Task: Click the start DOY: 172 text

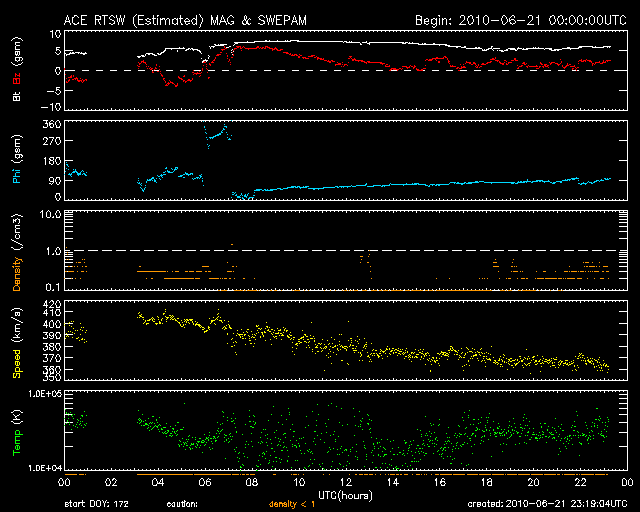Action: (x=97, y=504)
